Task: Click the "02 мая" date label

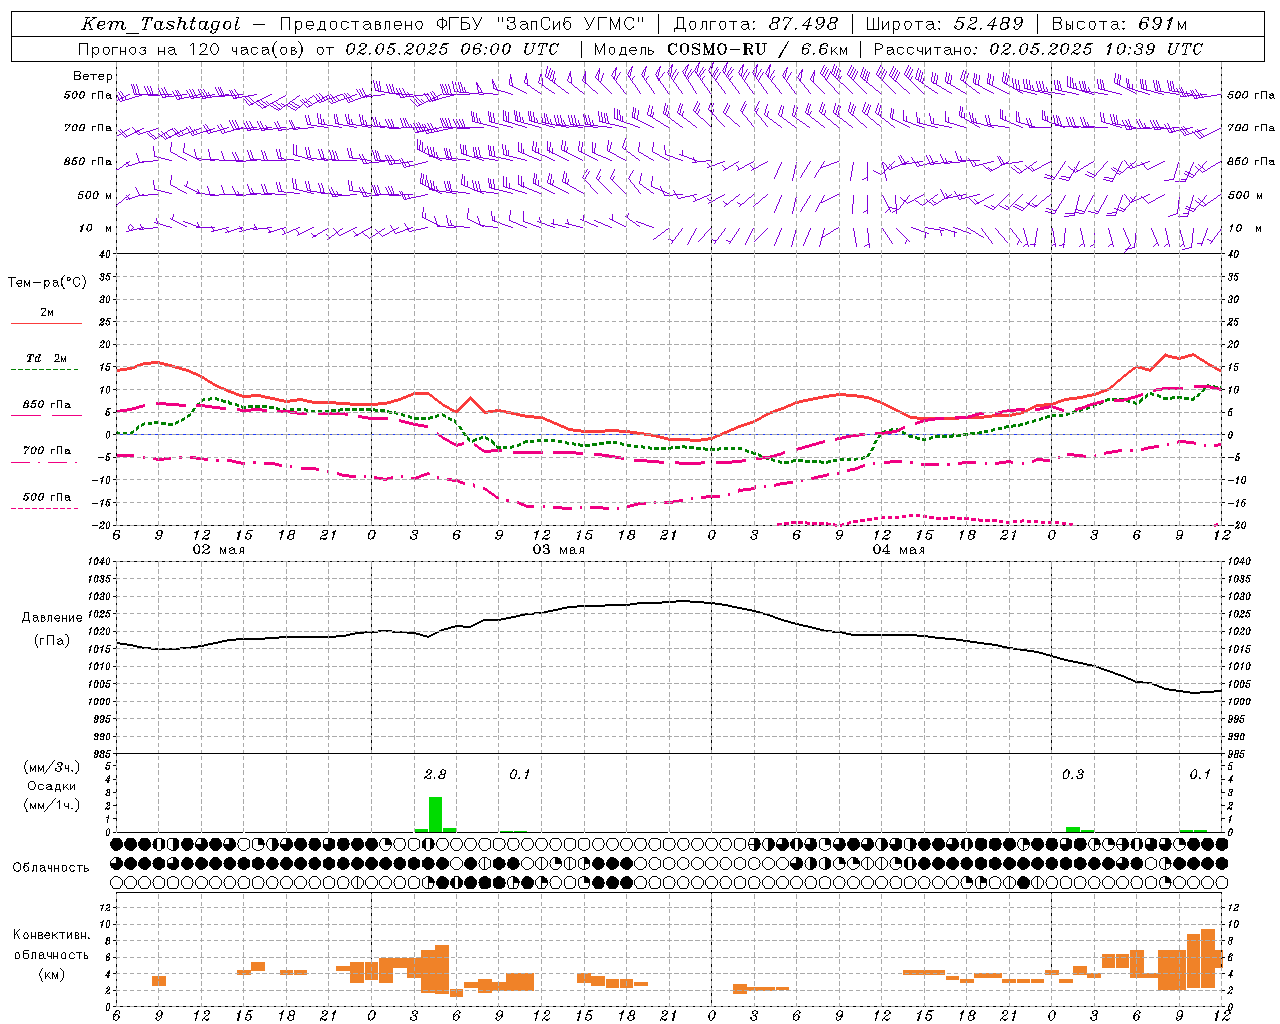Action: click(219, 550)
